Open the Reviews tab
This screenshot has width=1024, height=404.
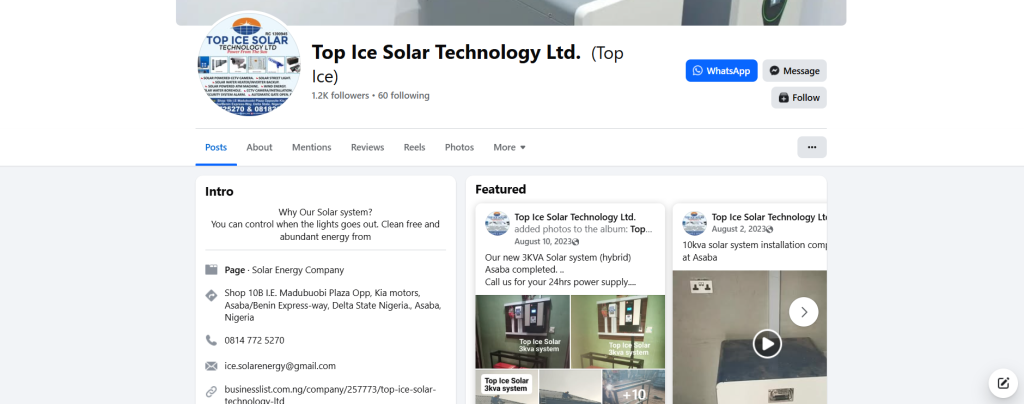pos(367,147)
